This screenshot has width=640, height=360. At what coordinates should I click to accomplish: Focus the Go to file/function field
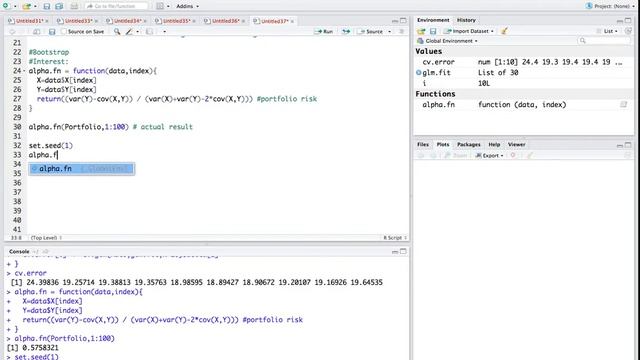tap(117, 6)
